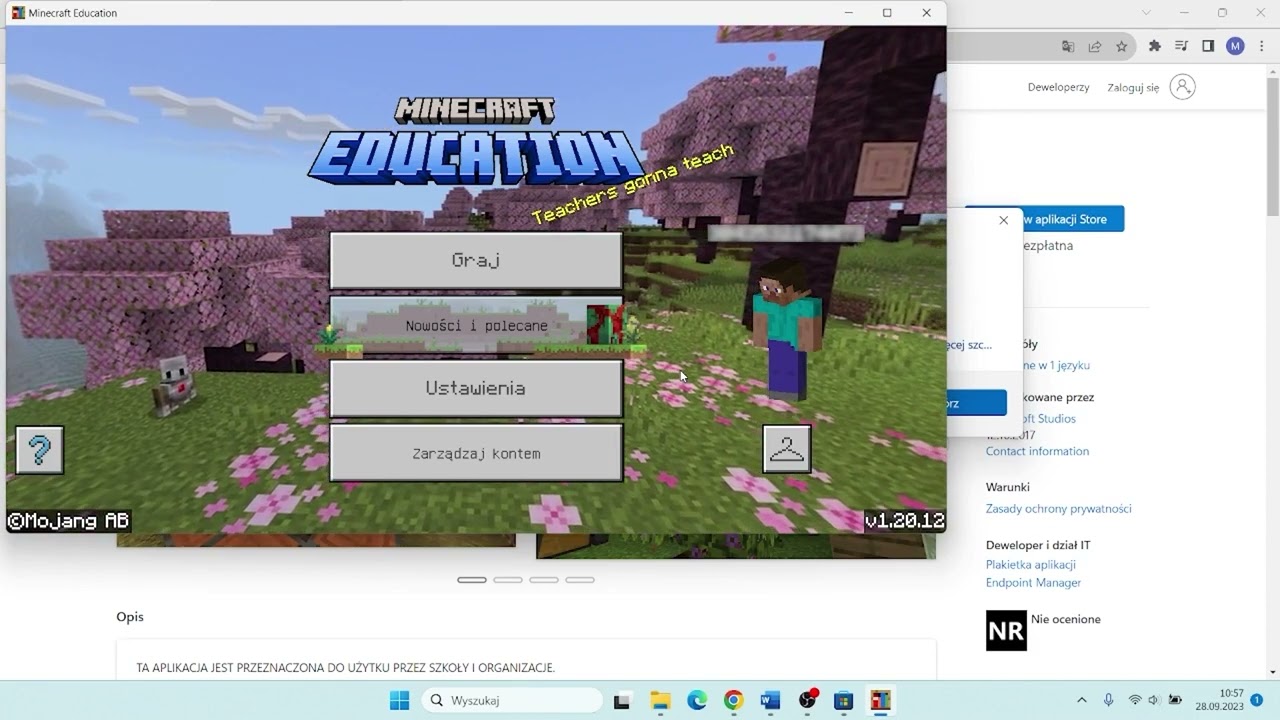Open Chrome profile avatar M

1235,46
